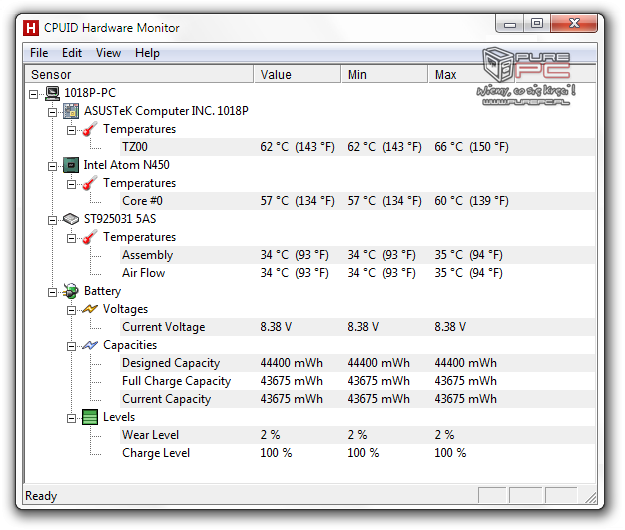The width and height of the screenshot is (625, 530).
Task: Click Core #0 value 57 °C (134 °F)
Action: pos(298,201)
